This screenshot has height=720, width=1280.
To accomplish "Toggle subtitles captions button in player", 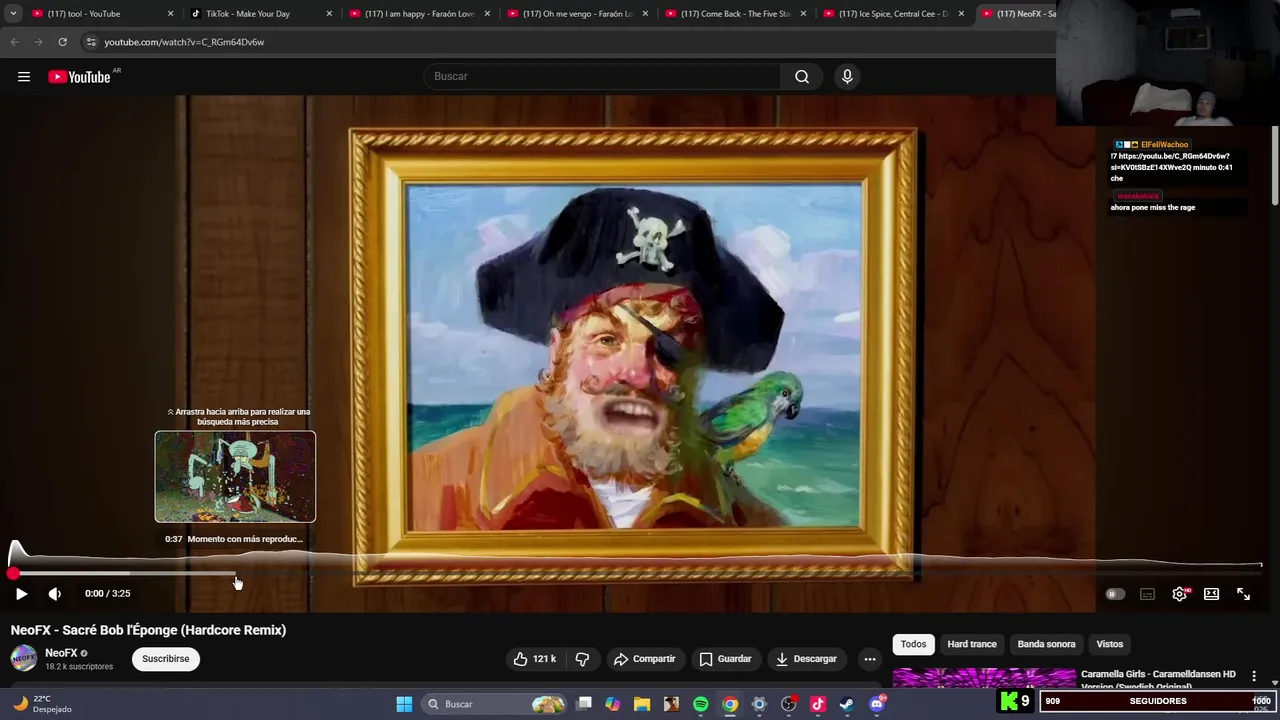I will click(1148, 594).
